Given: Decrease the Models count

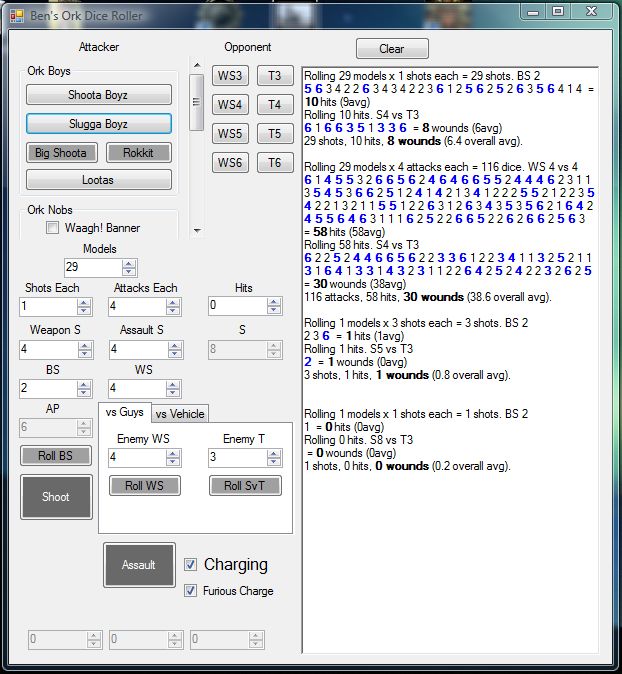Looking at the screenshot, I should pos(129,271).
